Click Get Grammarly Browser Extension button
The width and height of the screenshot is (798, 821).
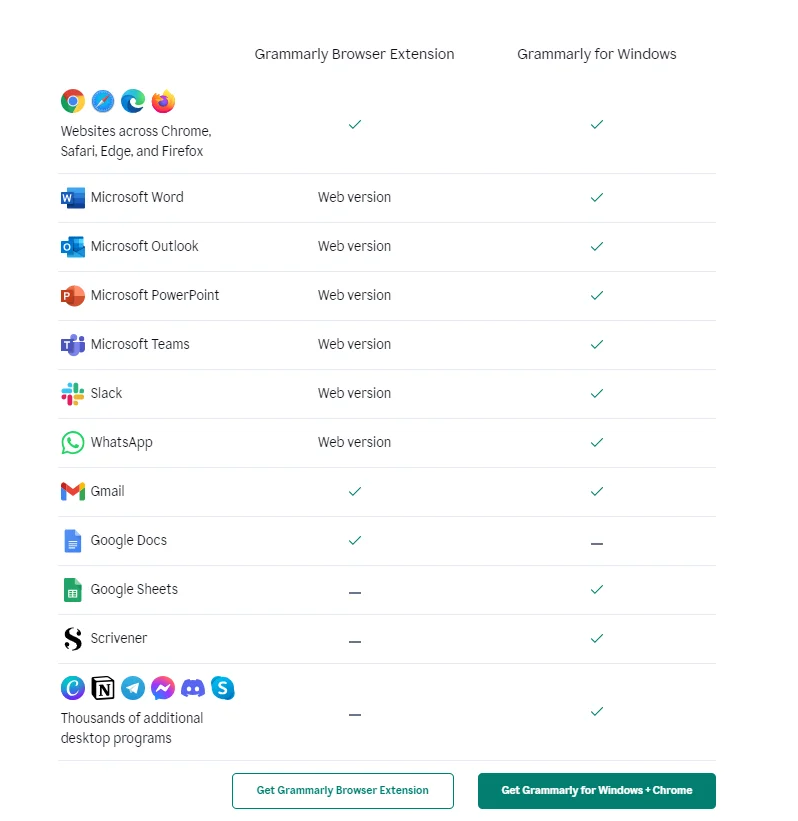coord(342,790)
